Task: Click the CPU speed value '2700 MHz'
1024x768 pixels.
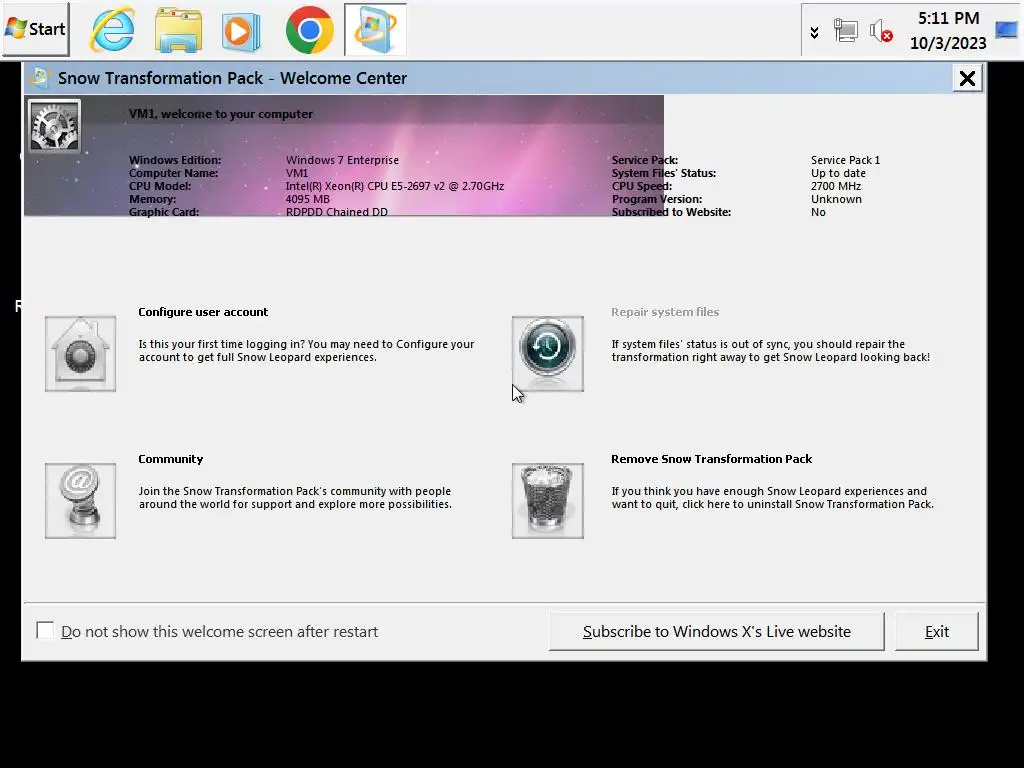Action: 836,186
